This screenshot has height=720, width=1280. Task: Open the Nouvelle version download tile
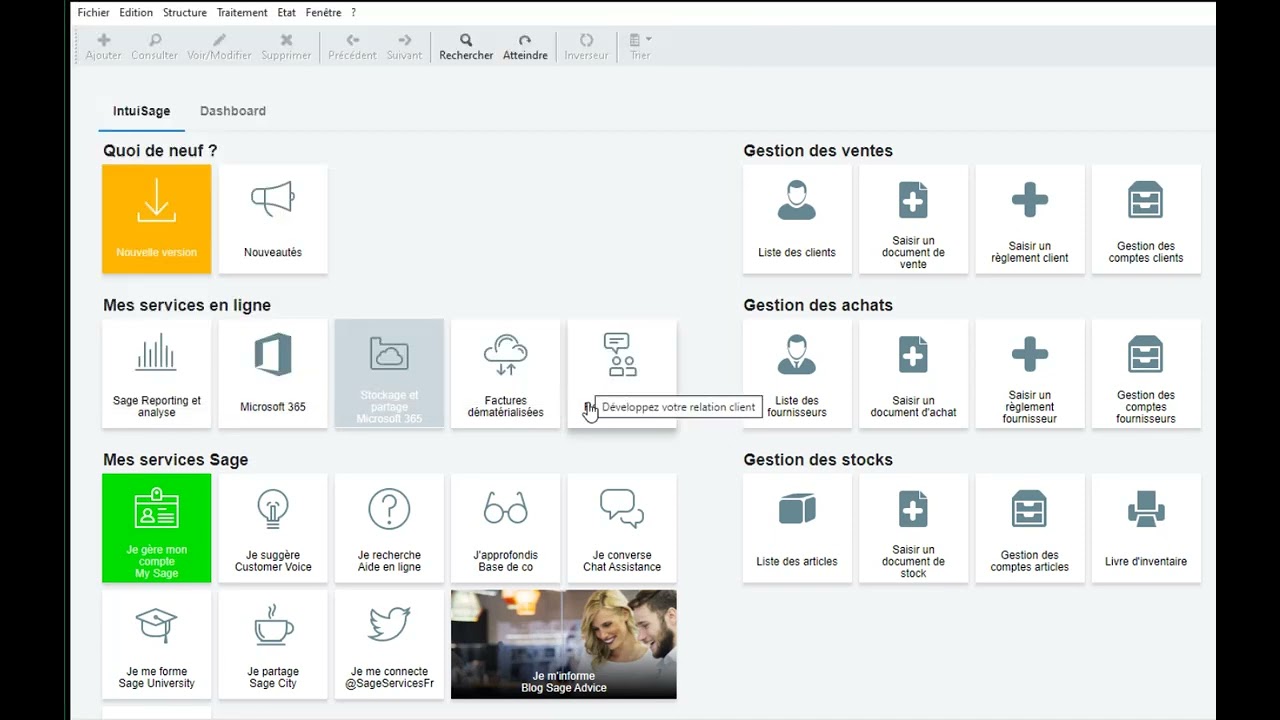tap(156, 219)
